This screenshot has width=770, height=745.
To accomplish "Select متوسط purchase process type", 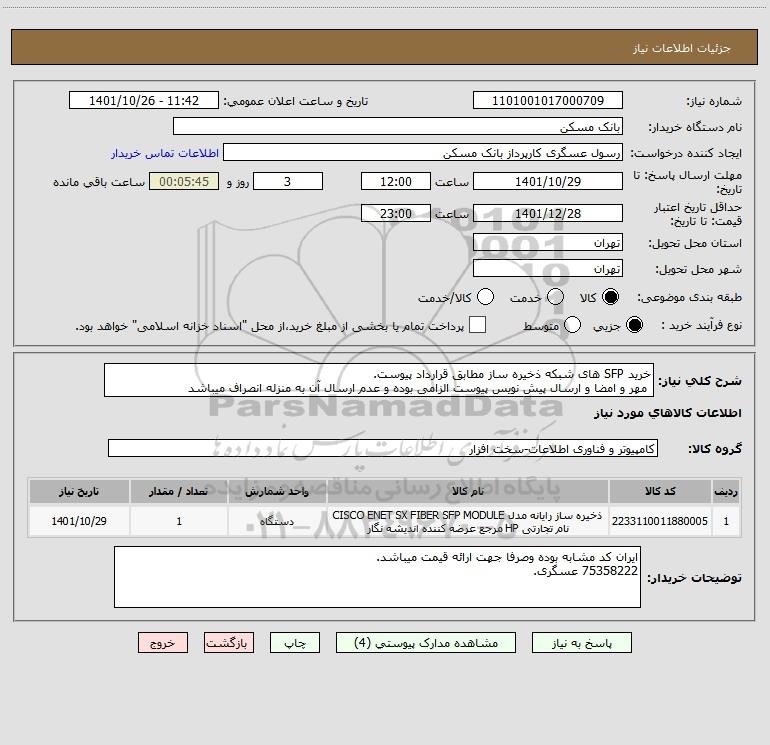I will [x=573, y=325].
